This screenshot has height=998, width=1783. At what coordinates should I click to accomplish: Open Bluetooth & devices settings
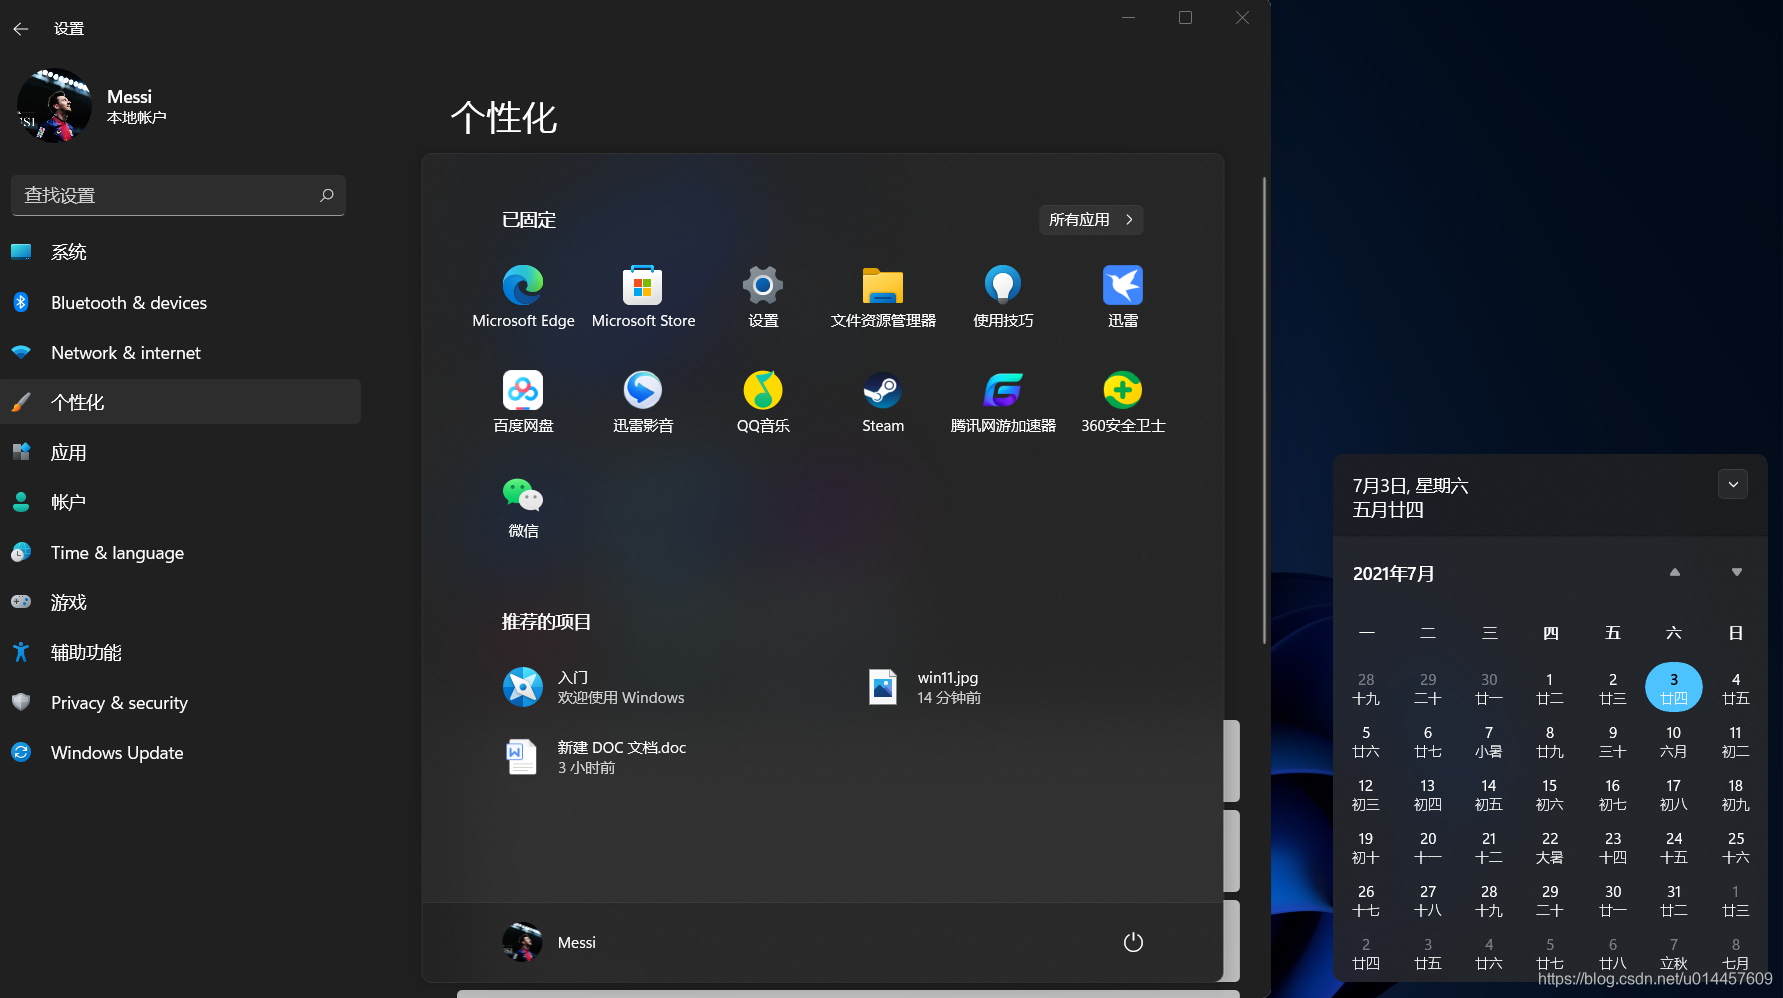(x=180, y=302)
